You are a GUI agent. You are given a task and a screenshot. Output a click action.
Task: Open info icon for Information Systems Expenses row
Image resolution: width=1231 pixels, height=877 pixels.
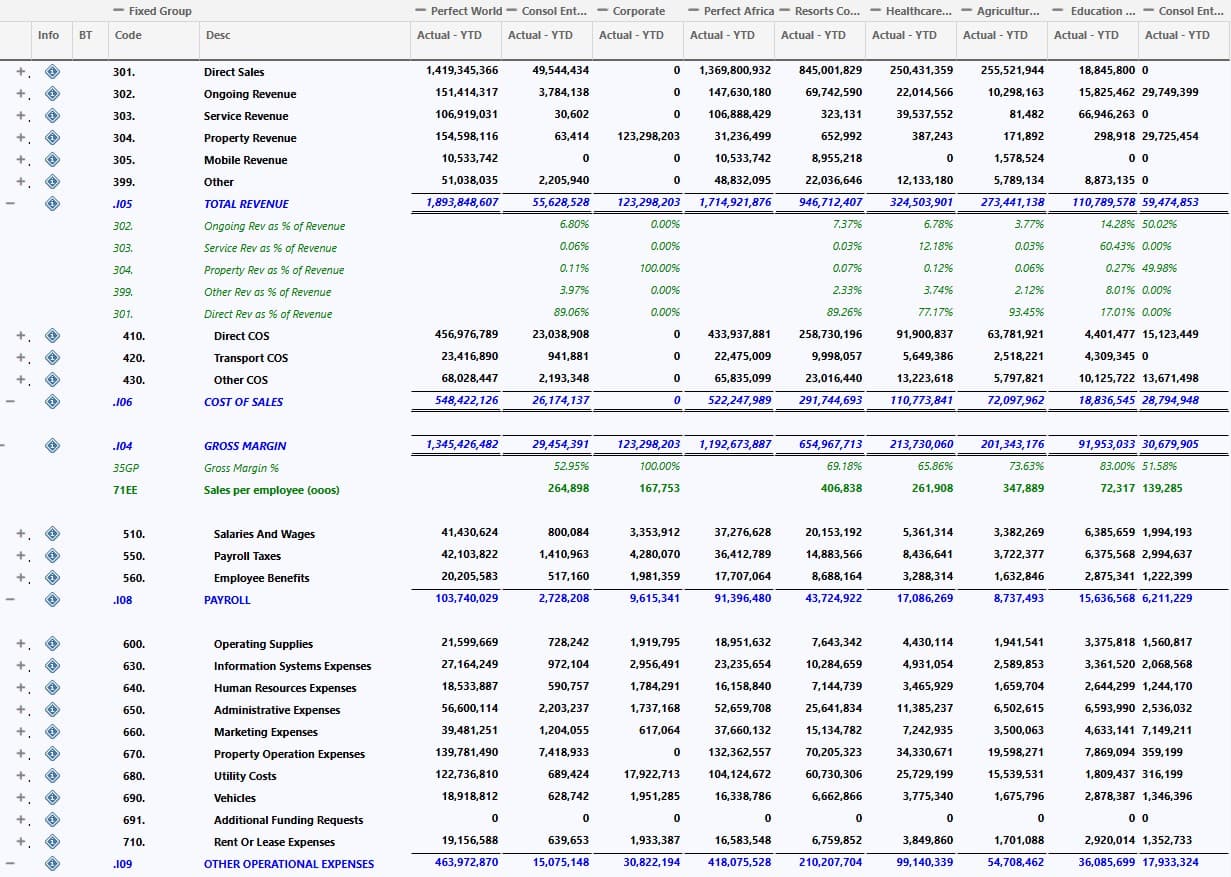53,666
